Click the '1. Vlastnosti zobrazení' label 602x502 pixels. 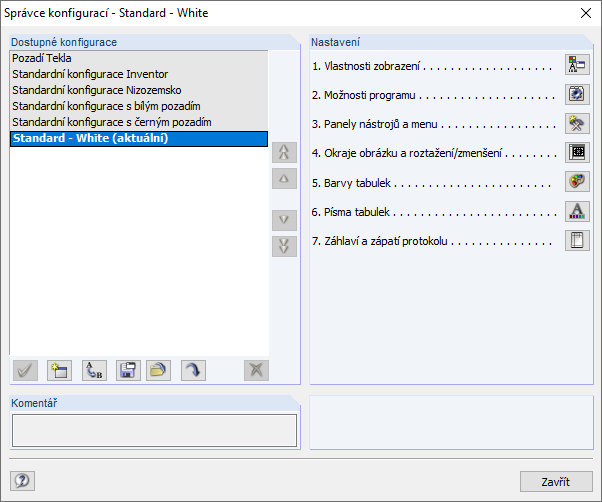(x=366, y=66)
